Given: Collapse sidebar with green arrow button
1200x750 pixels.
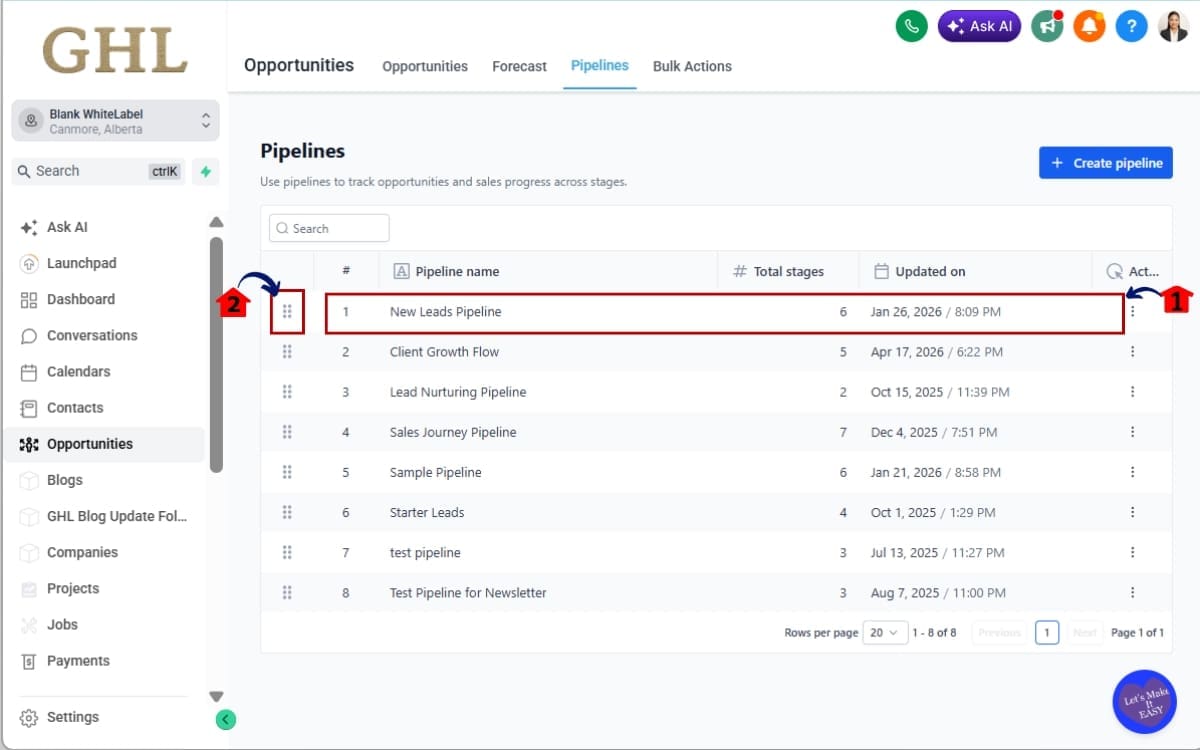Looking at the screenshot, I should [226, 718].
